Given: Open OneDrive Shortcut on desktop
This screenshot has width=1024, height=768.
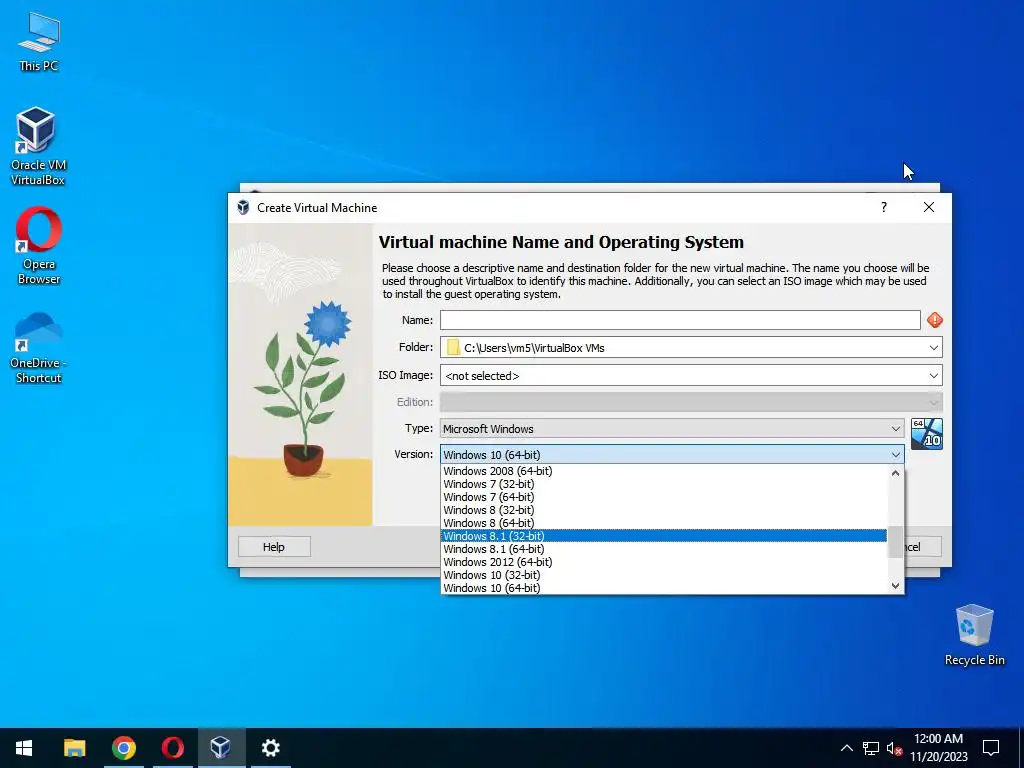Looking at the screenshot, I should point(38,347).
